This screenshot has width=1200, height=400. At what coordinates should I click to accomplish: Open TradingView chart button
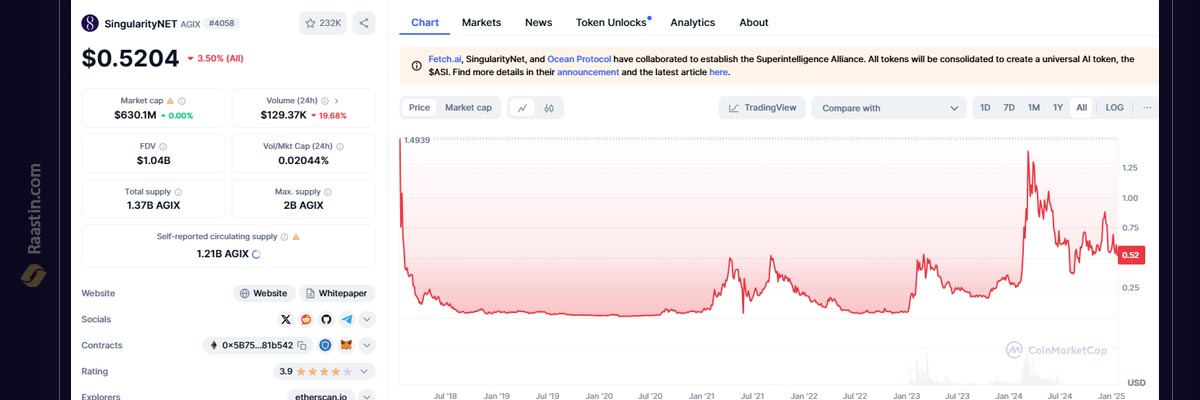click(762, 108)
